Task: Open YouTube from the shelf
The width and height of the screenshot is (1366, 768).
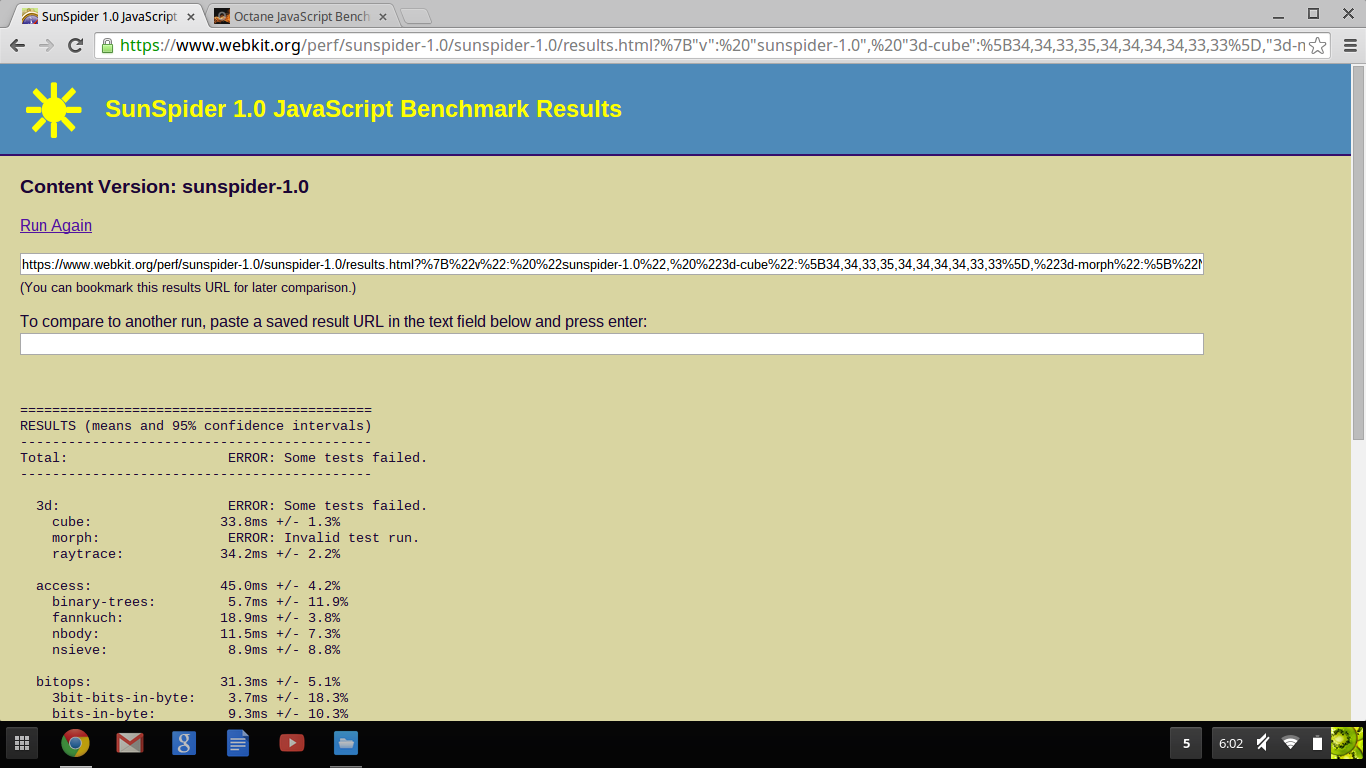Action: coord(292,743)
